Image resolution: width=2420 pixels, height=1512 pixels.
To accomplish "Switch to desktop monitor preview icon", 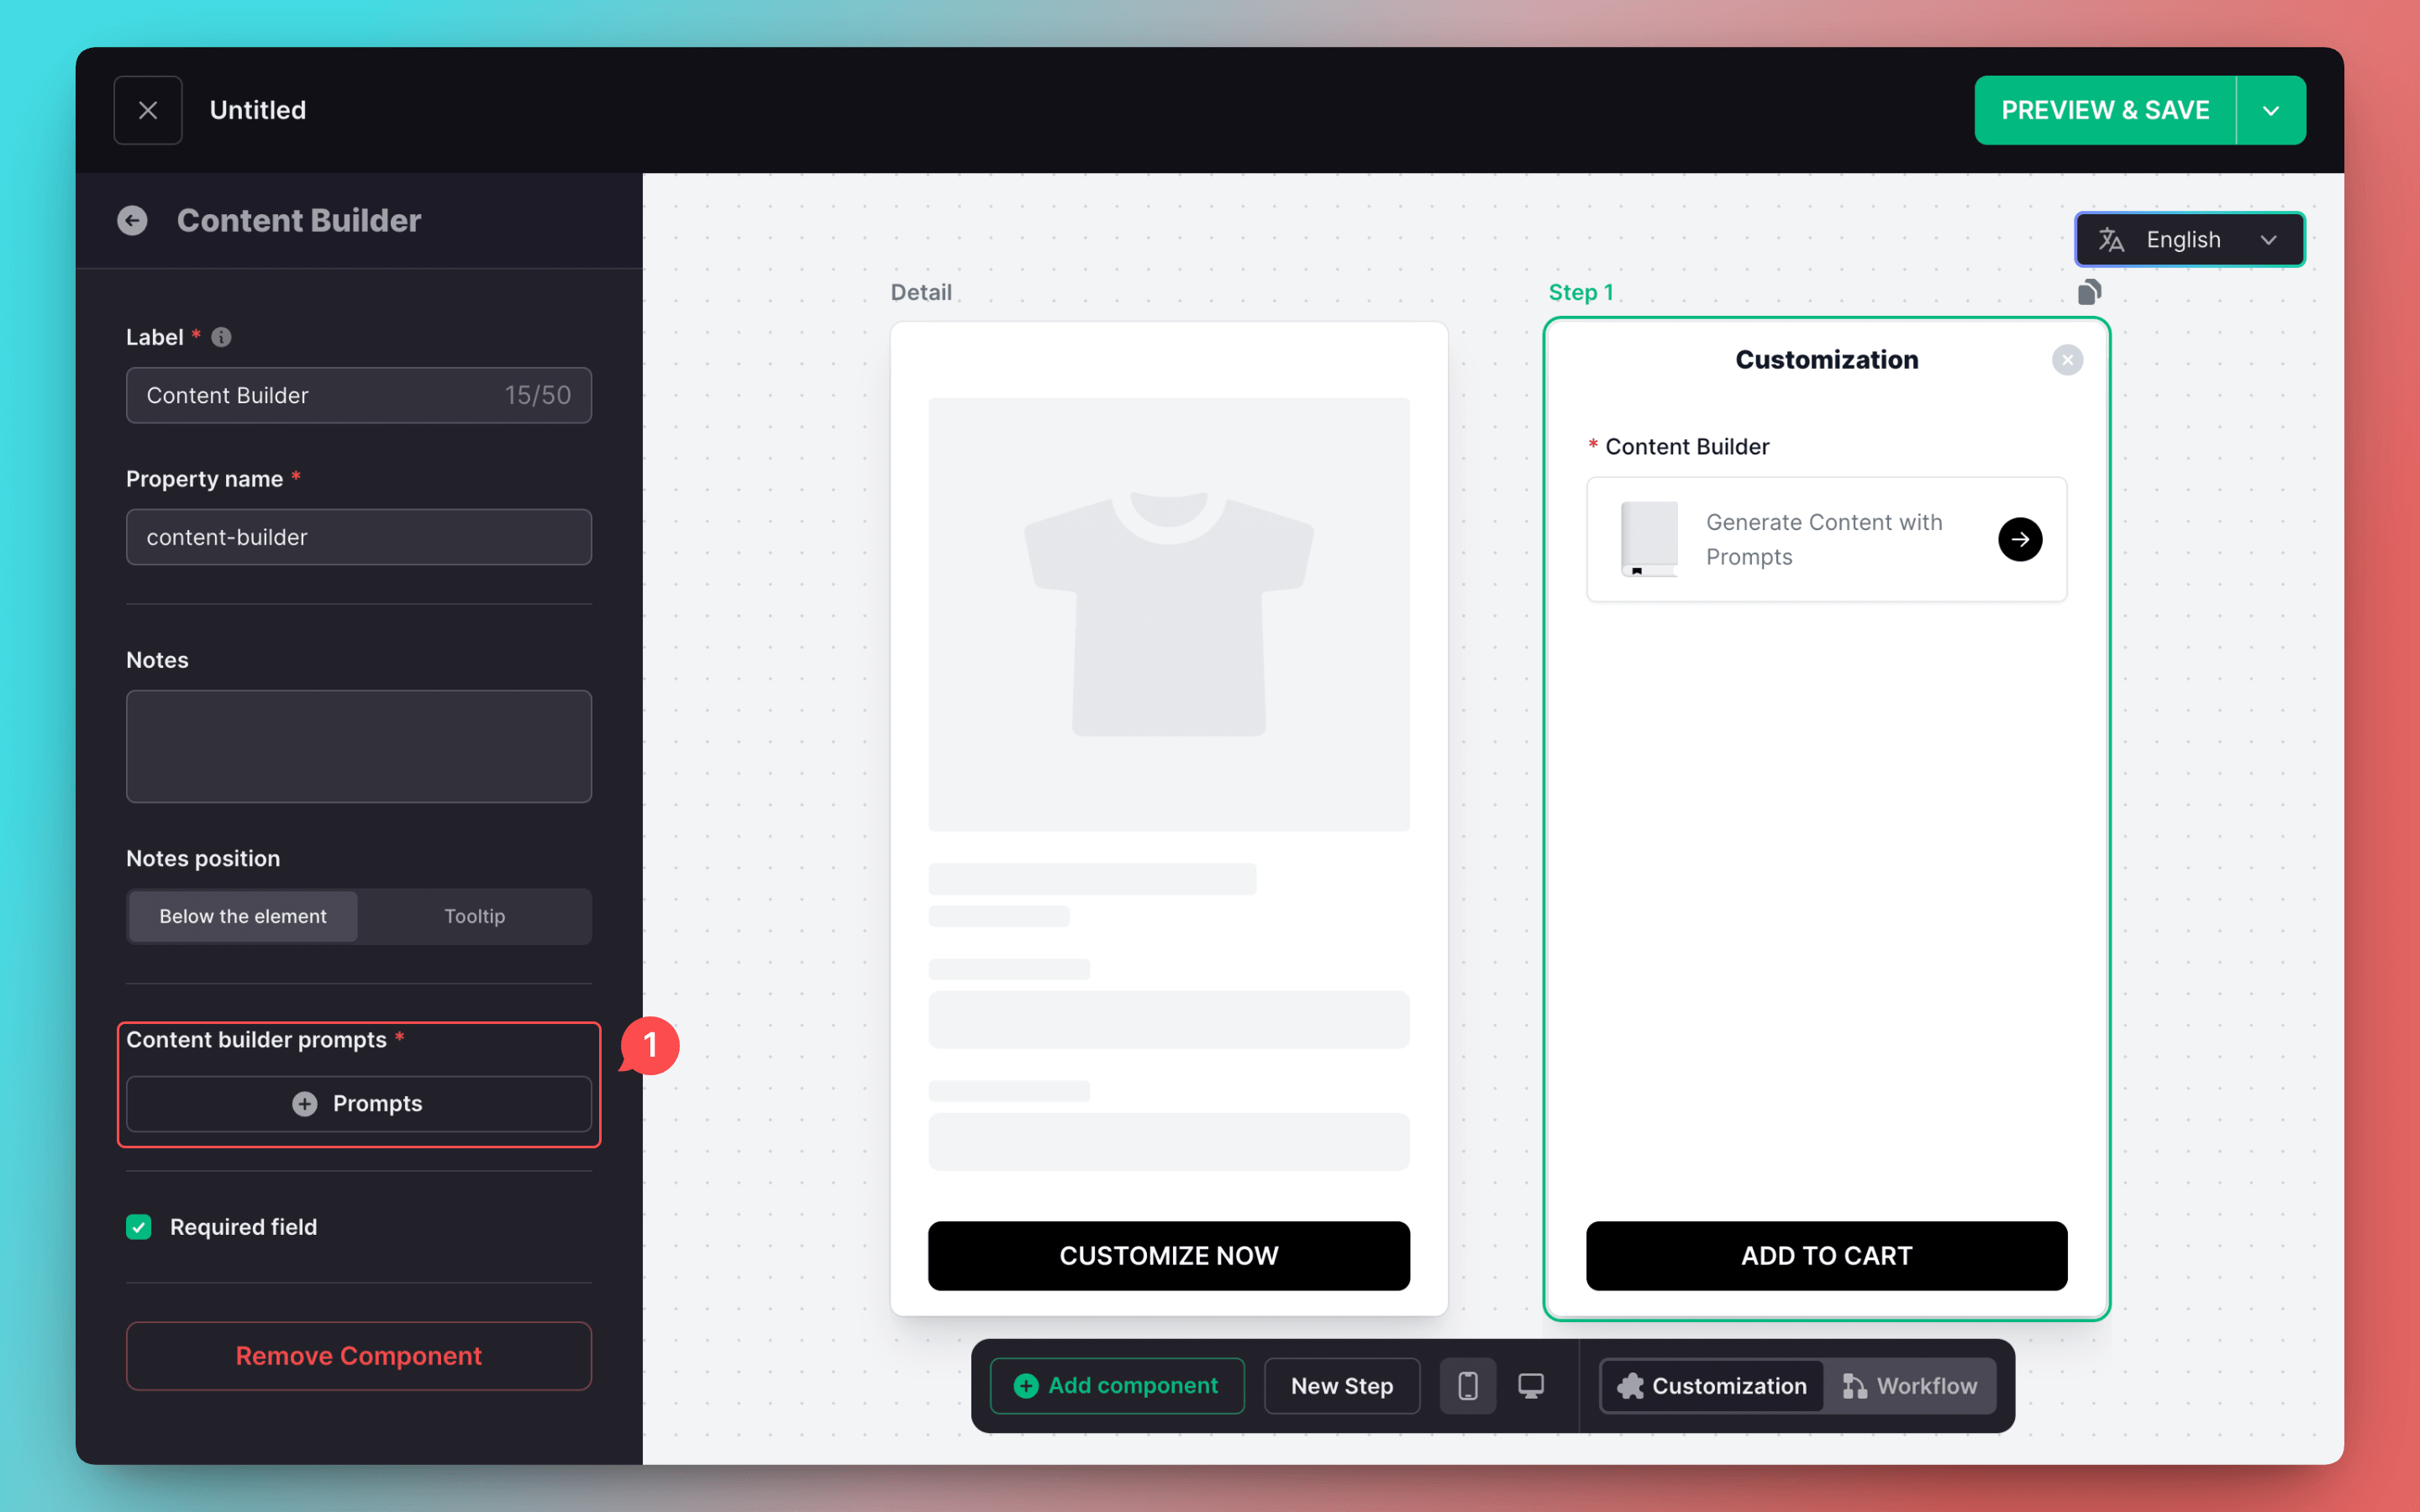I will pos(1530,1385).
